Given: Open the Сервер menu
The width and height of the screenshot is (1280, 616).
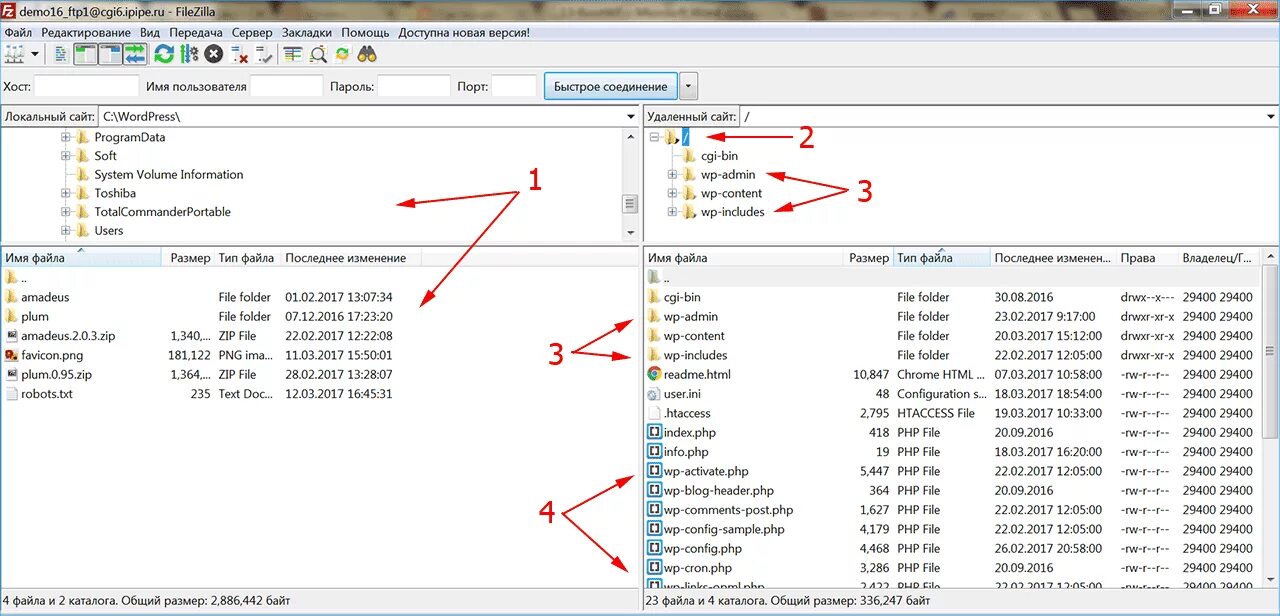Looking at the screenshot, I should tap(252, 32).
